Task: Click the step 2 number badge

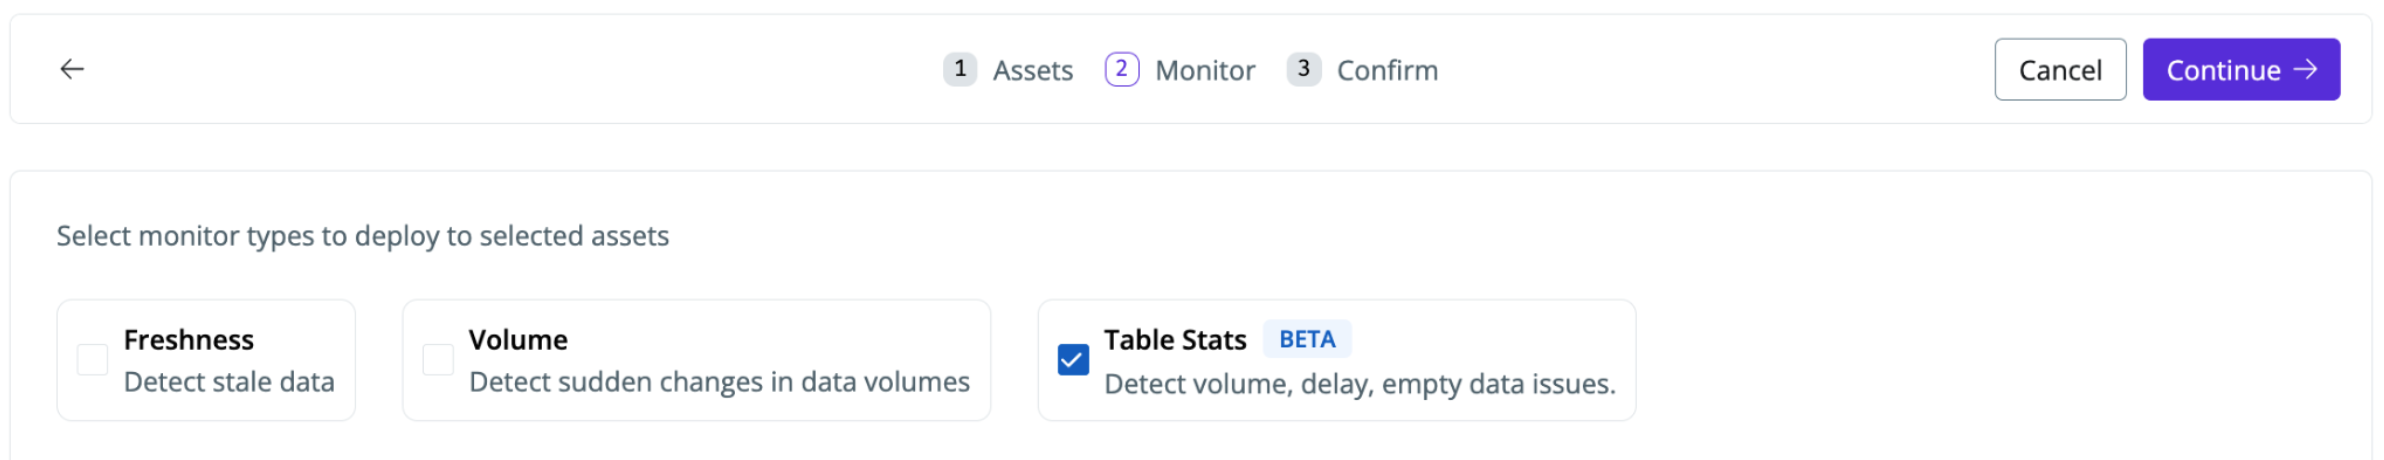Action: click(1121, 69)
